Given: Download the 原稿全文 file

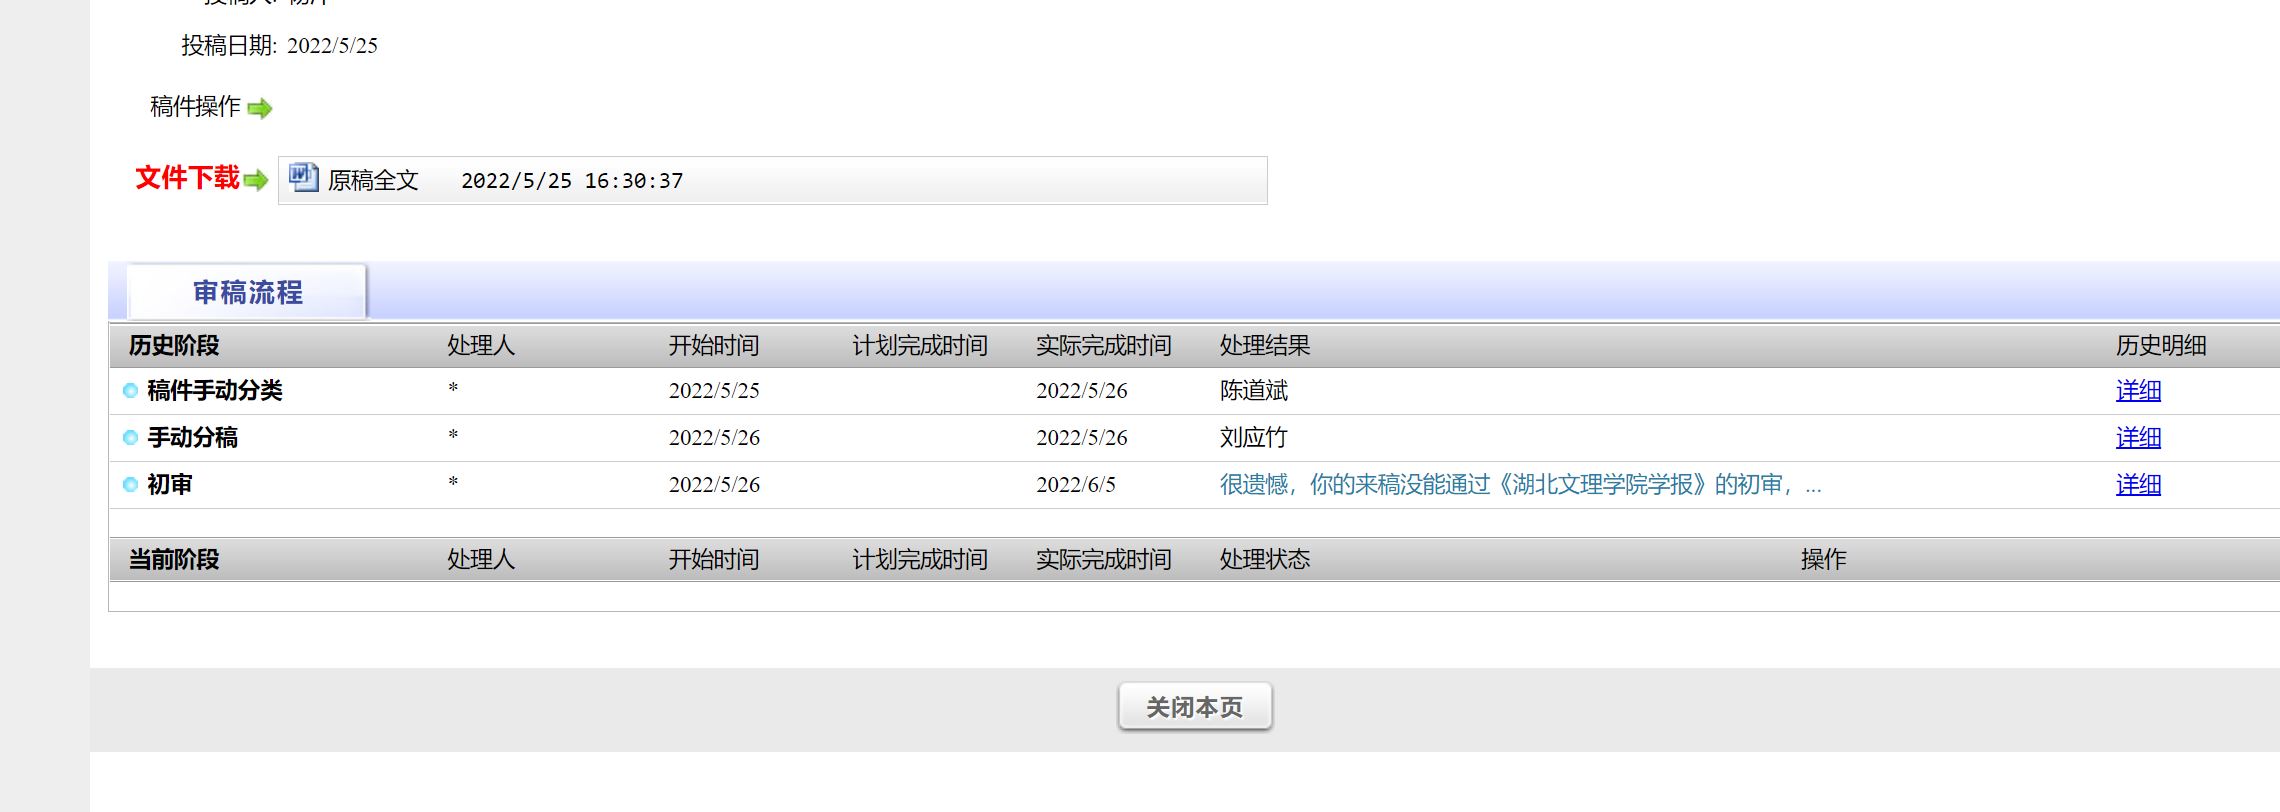Looking at the screenshot, I should pyautogui.click(x=373, y=181).
